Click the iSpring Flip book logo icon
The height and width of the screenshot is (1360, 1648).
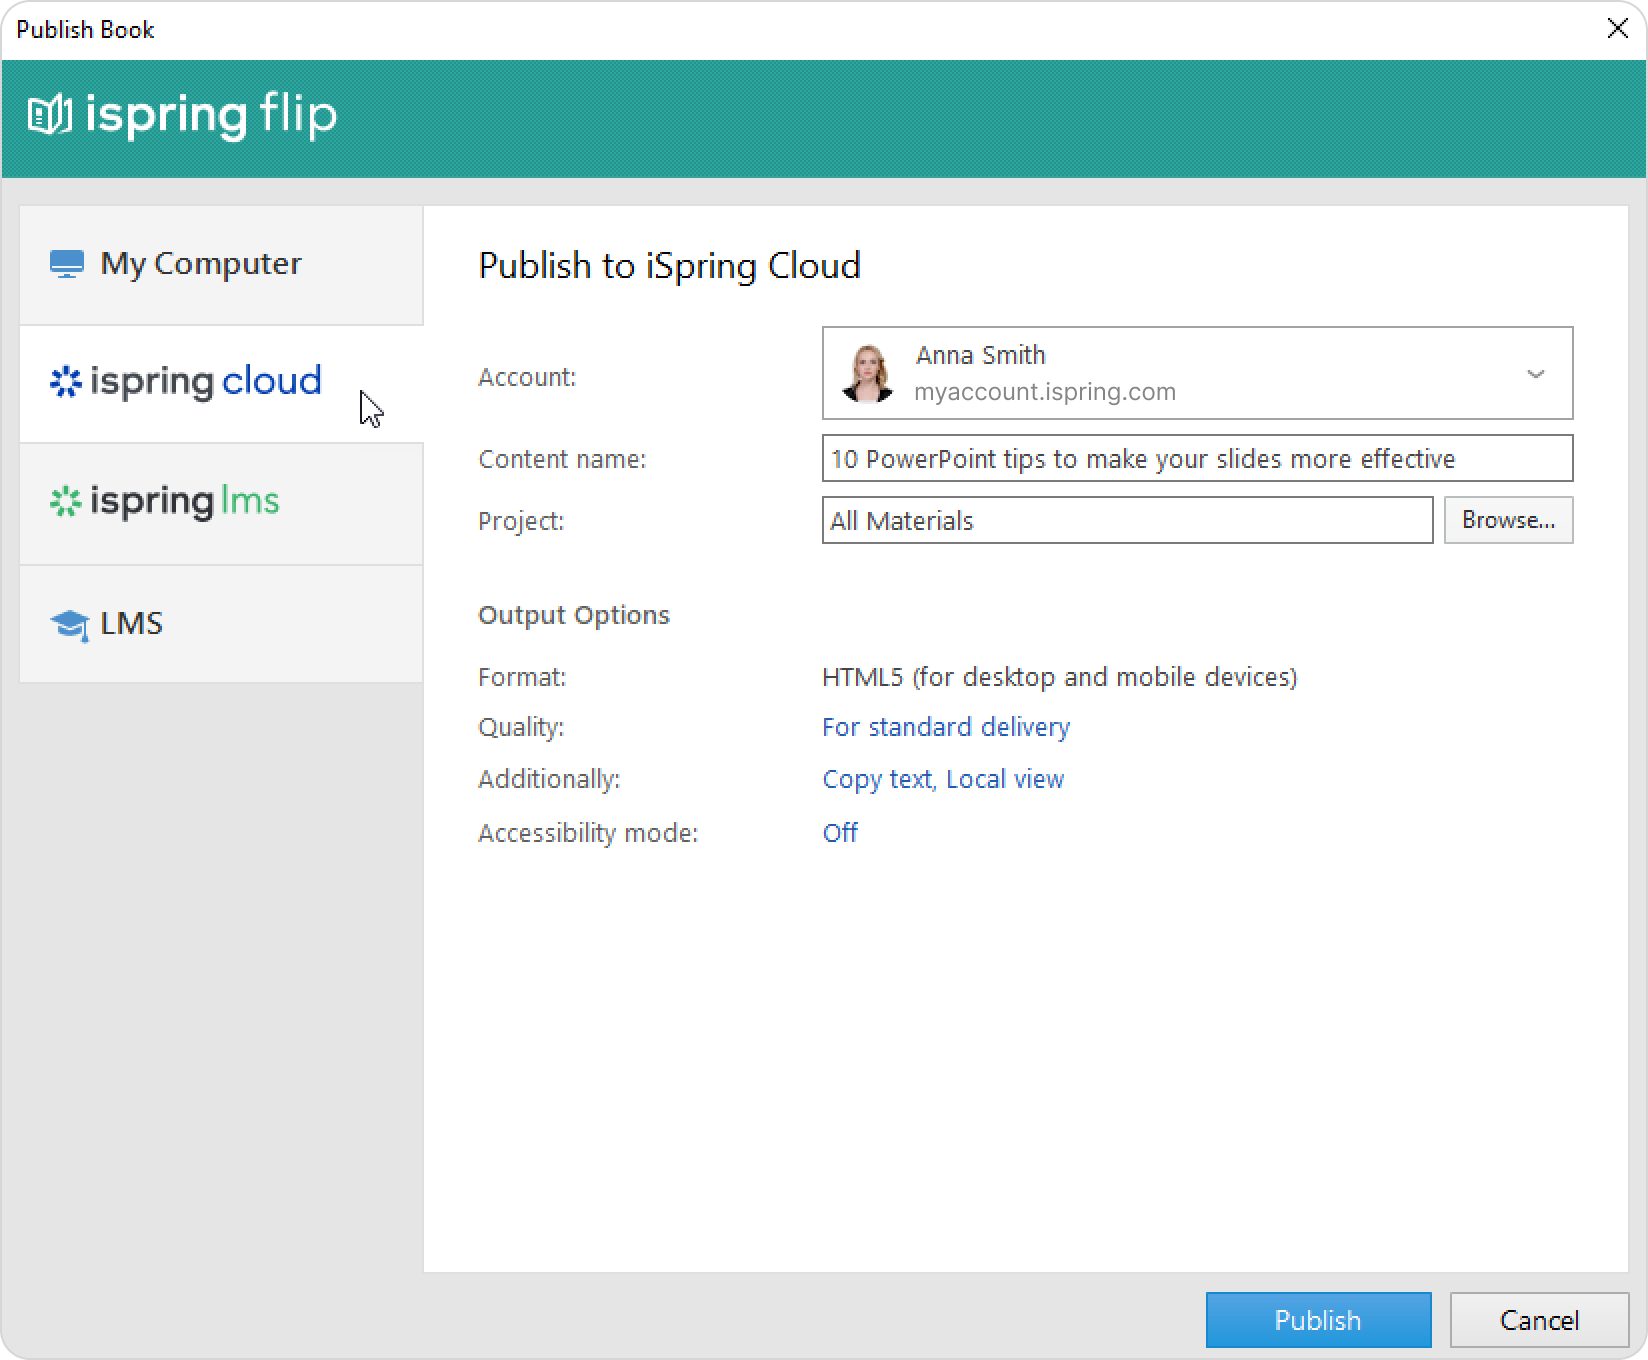49,115
